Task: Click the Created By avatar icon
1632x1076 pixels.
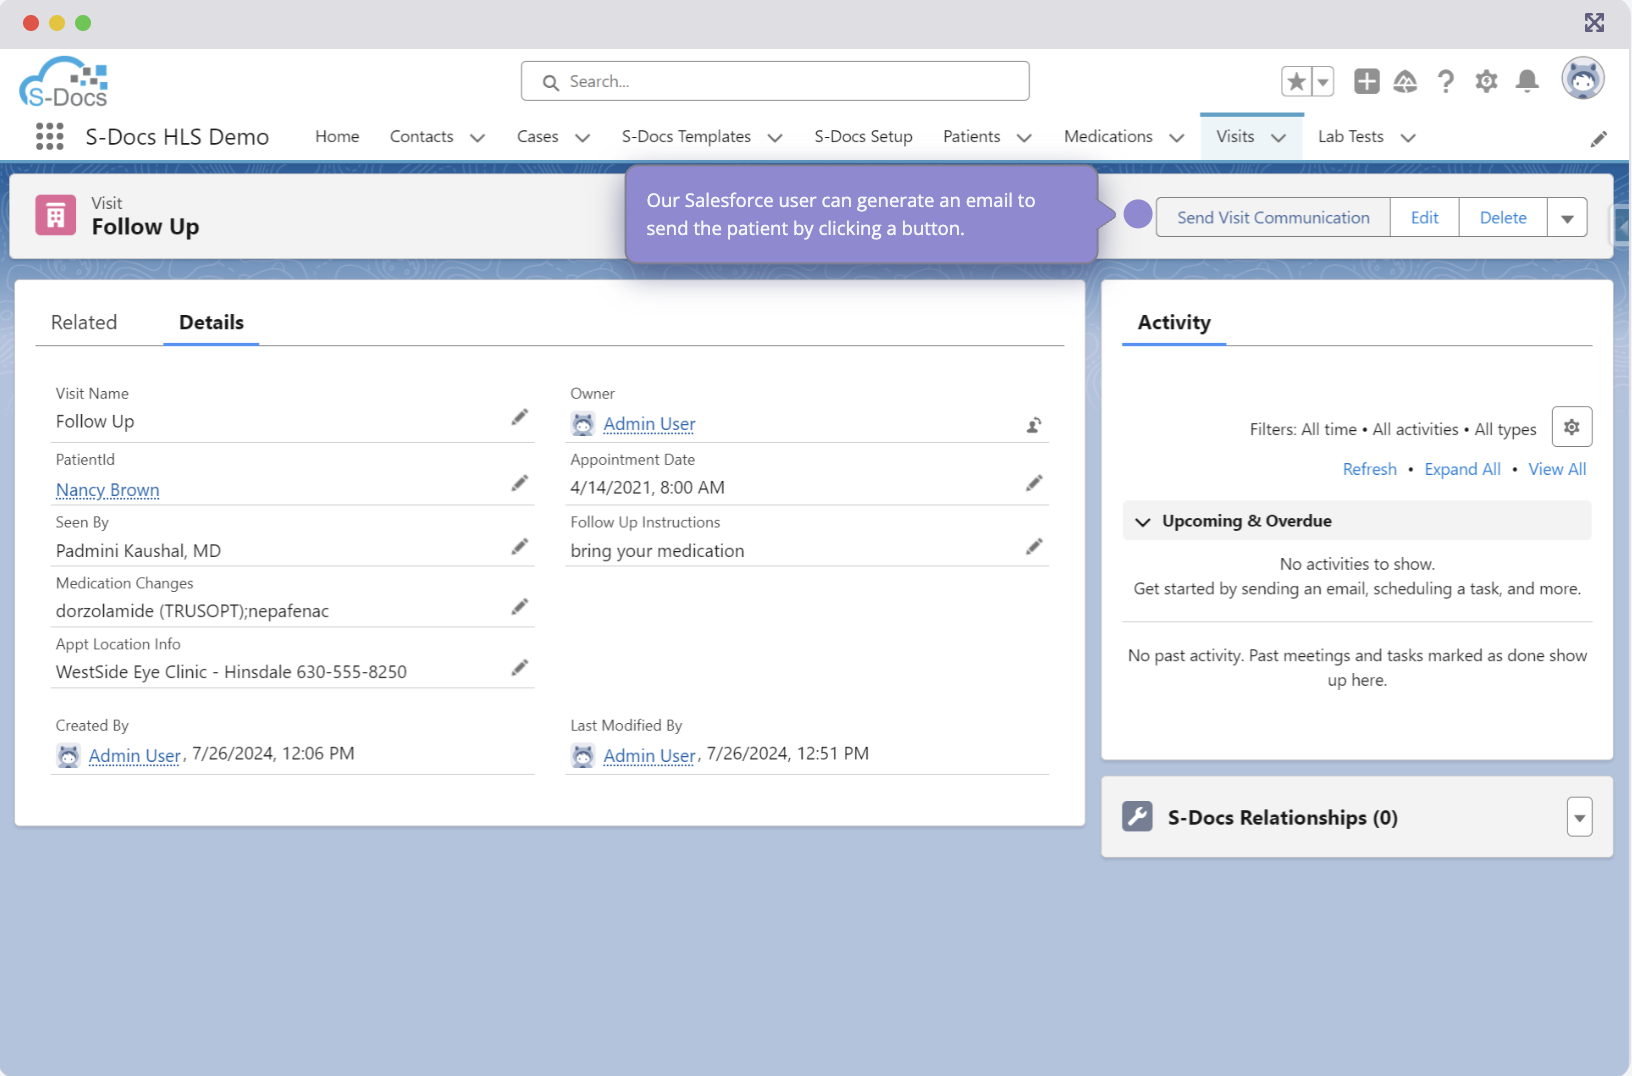Action: [x=68, y=756]
